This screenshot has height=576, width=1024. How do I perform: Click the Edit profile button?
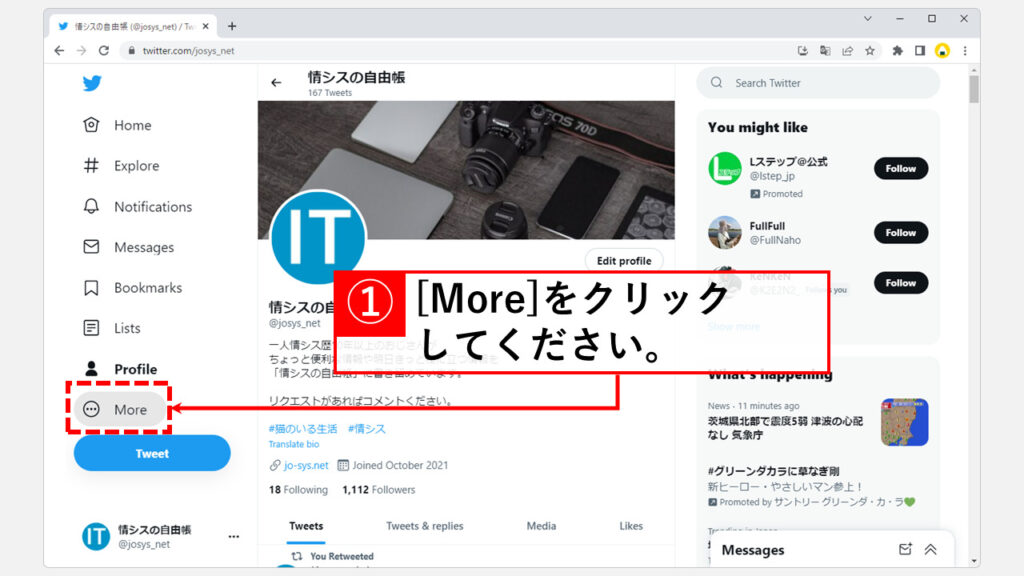pos(624,261)
